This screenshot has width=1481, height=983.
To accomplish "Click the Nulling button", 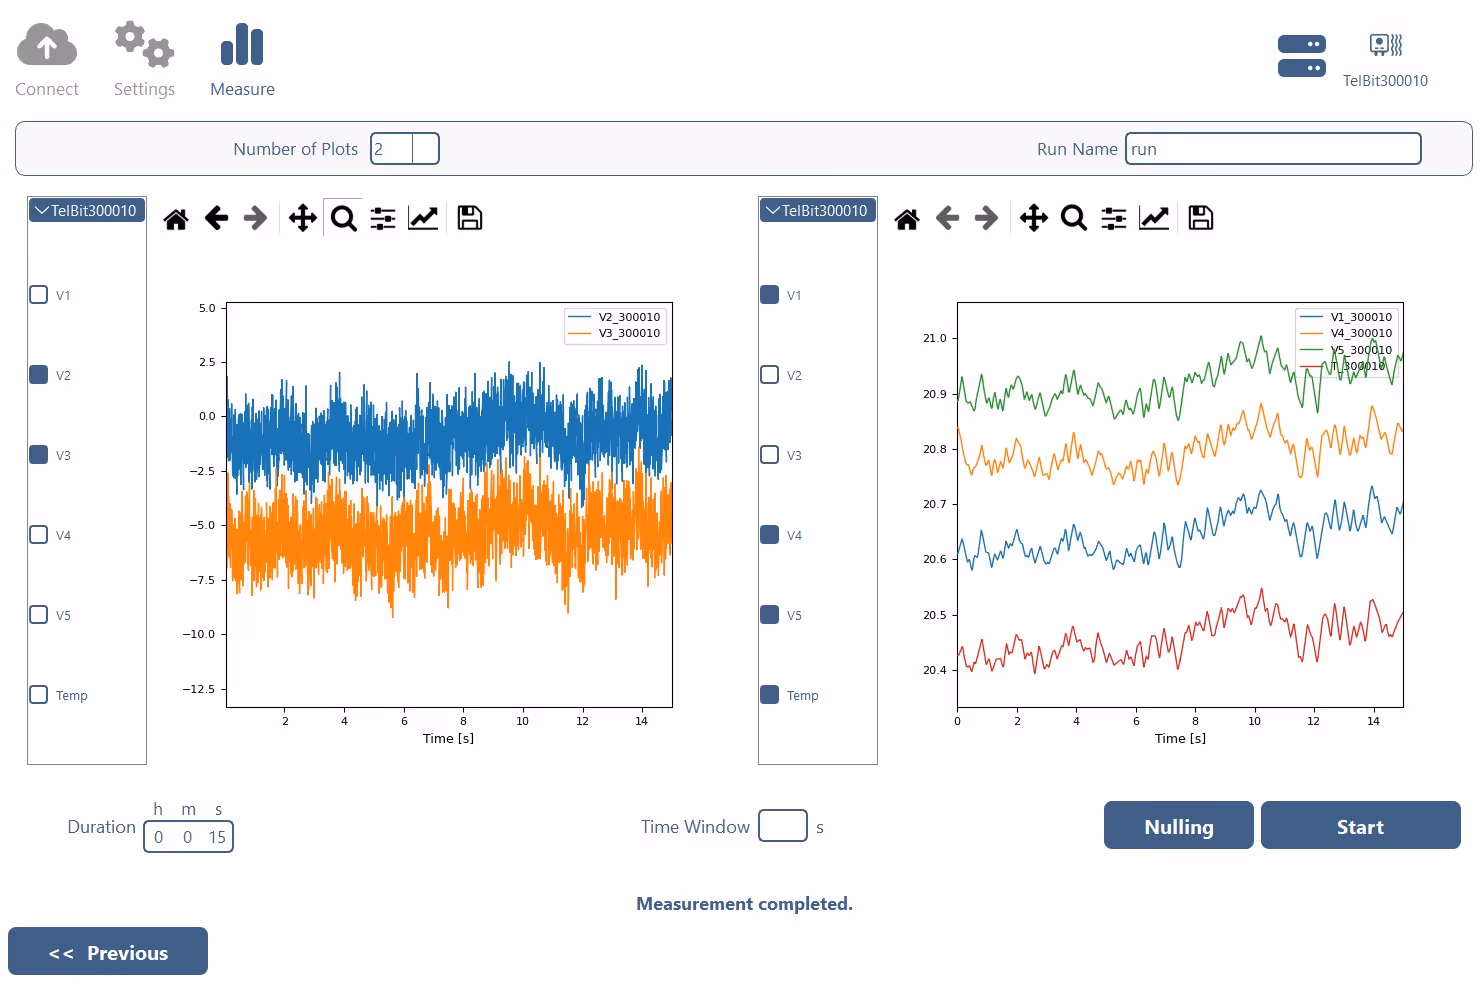I will click(1178, 825).
